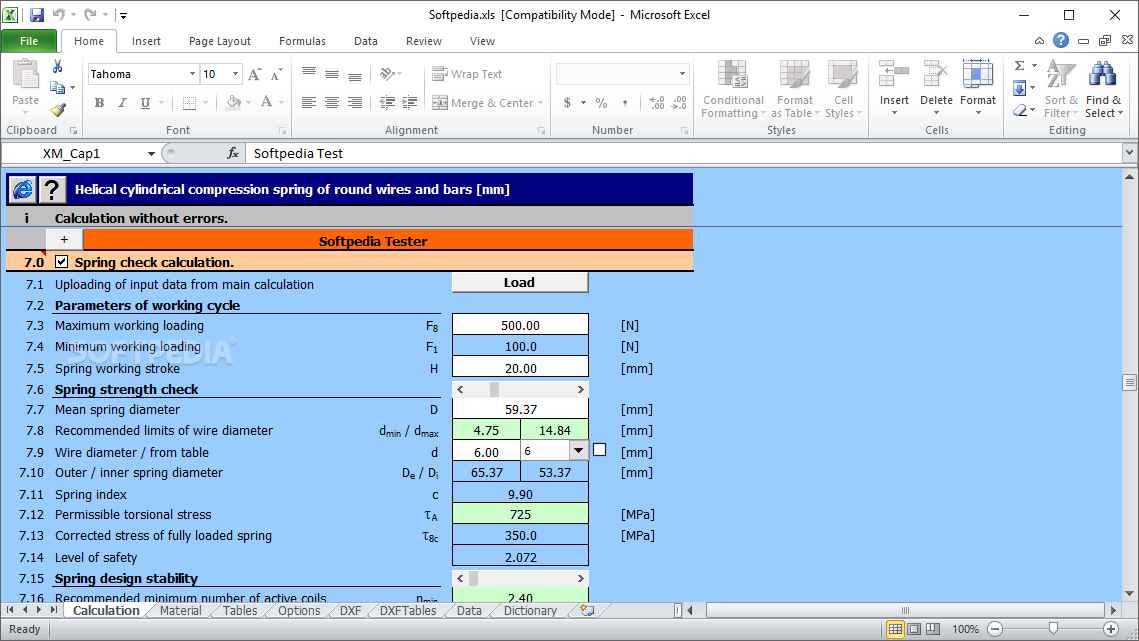Change text orientation
This screenshot has width=1139, height=641.
pos(387,74)
